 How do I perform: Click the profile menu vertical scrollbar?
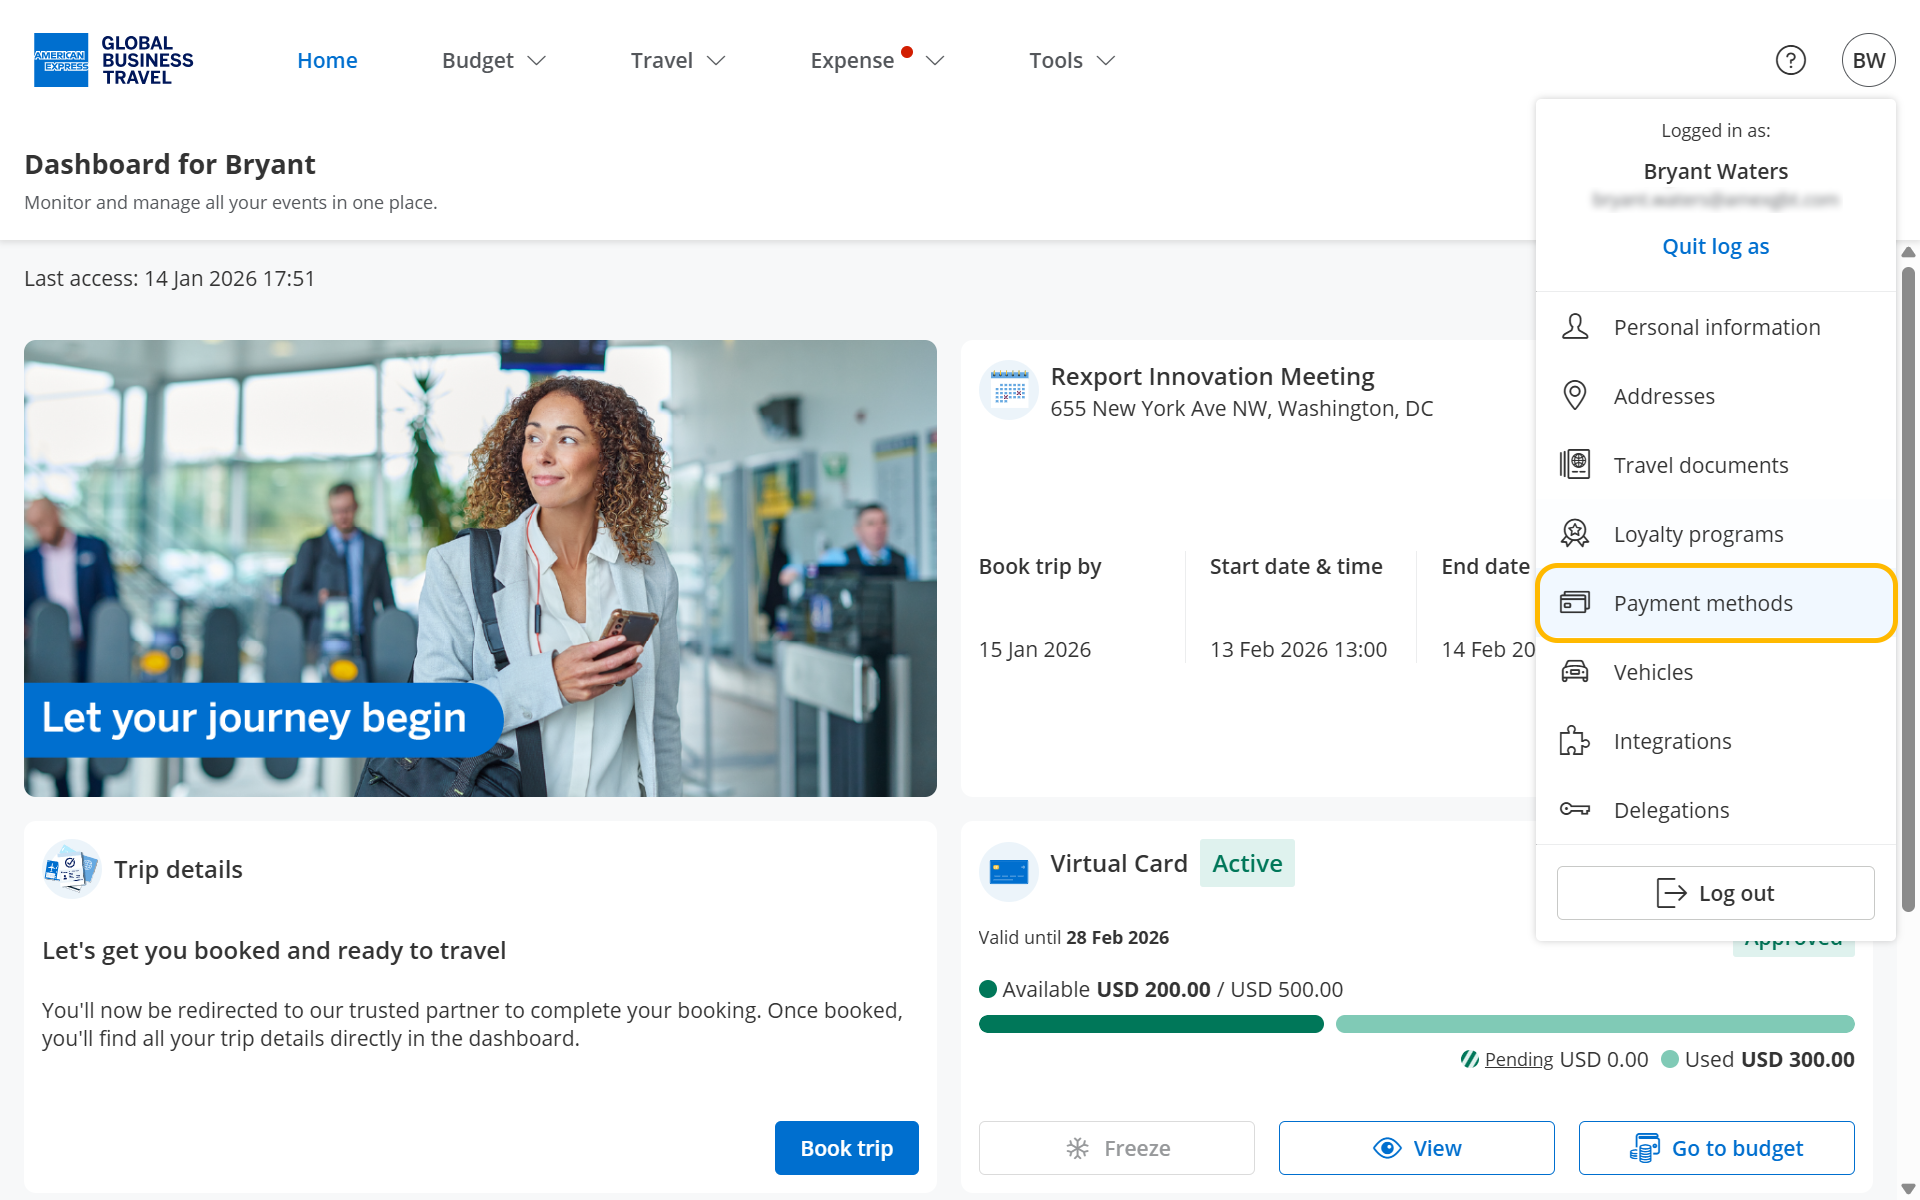pyautogui.click(x=1908, y=588)
